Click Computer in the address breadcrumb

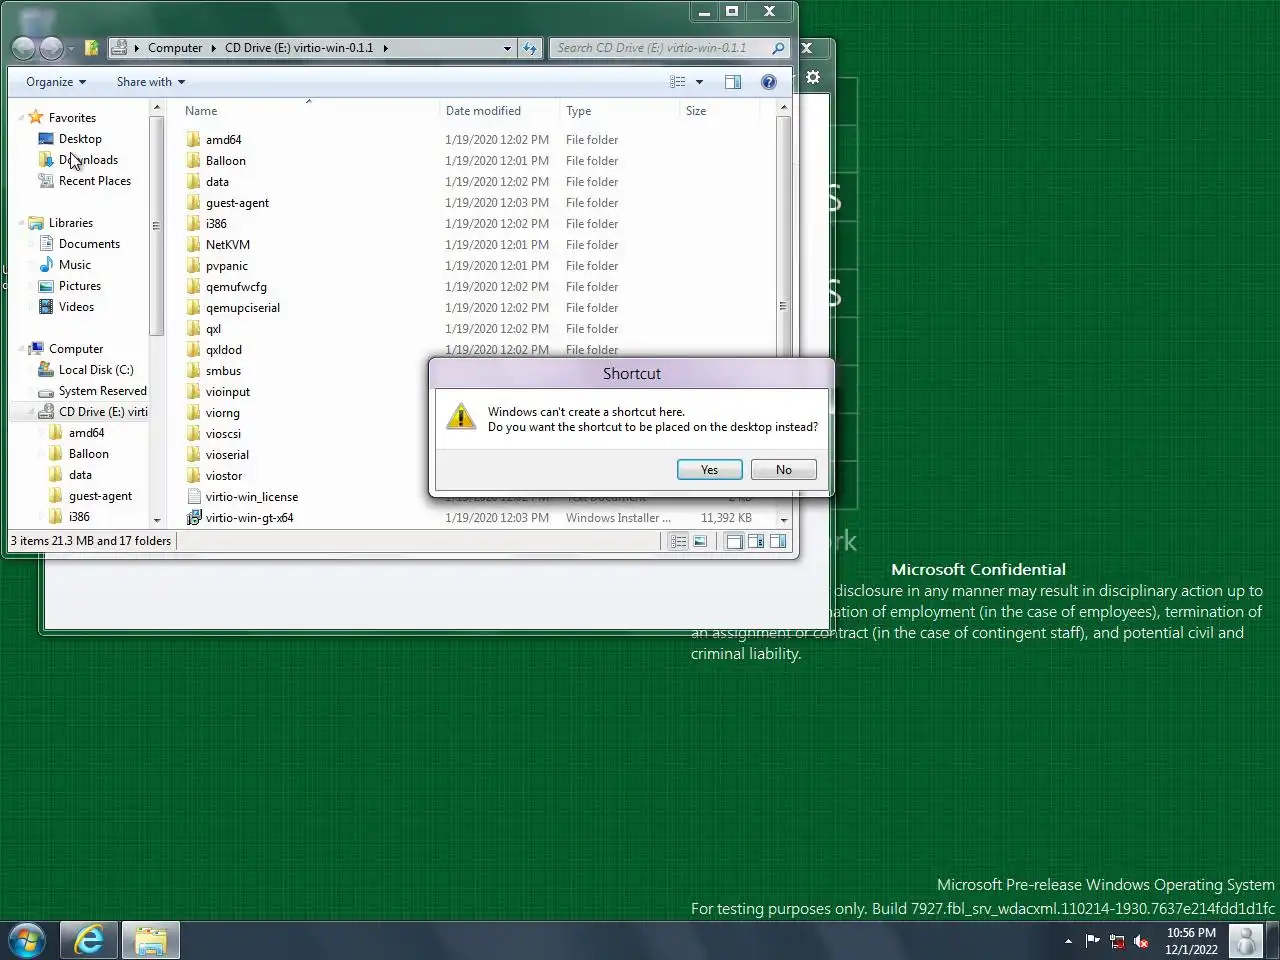coord(175,48)
